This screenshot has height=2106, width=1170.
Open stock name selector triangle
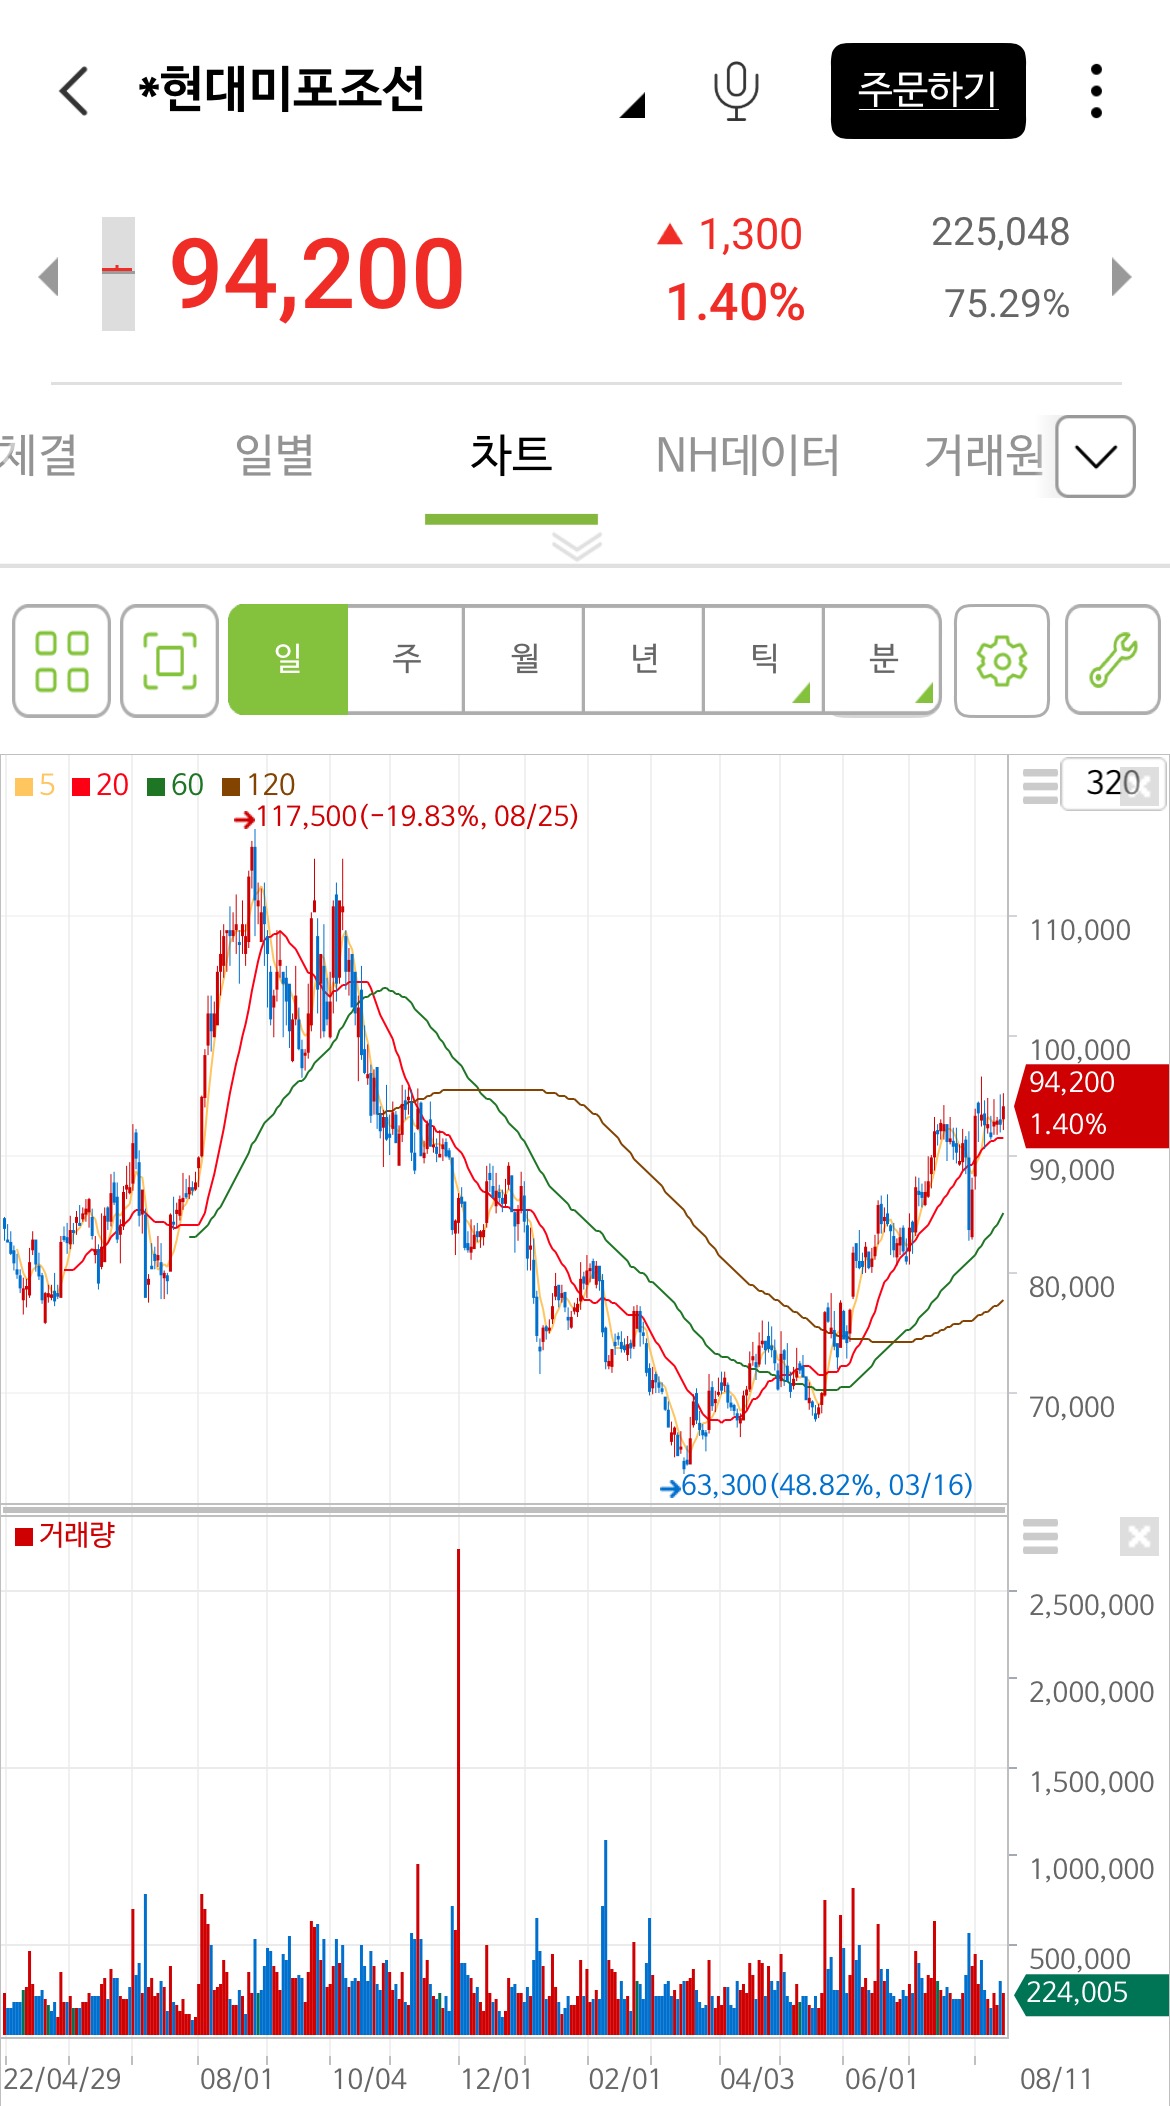(633, 104)
